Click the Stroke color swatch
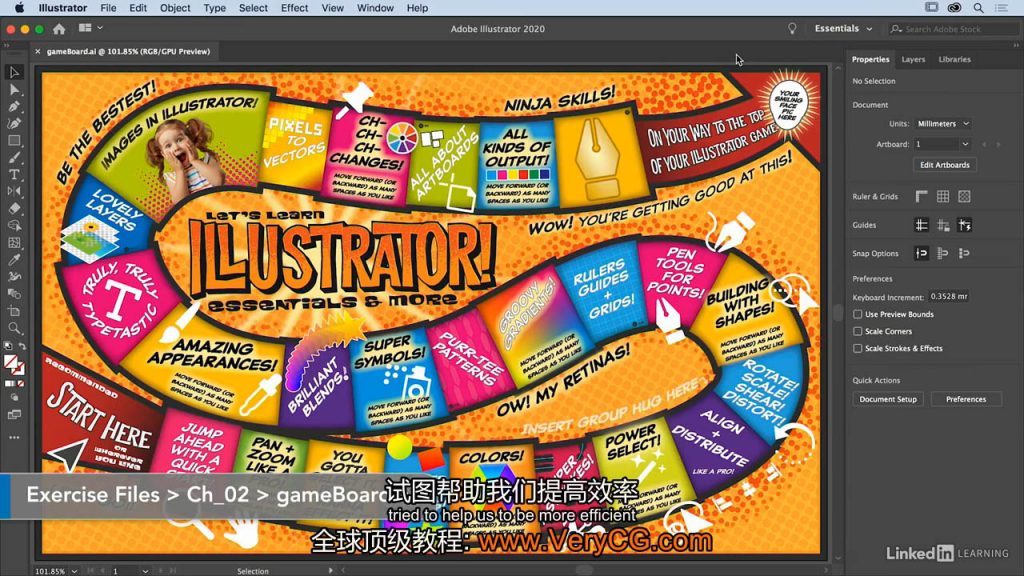 coord(19,370)
